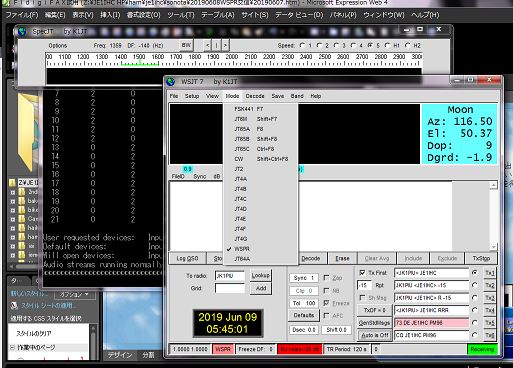Screen dimensions: 513x368
Task: Select Speed 3 radio button
Action: (x=336, y=45)
